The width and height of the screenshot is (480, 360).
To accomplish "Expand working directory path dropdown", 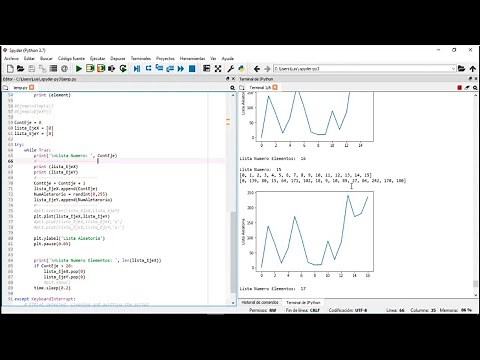I will pyautogui.click(x=453, y=69).
